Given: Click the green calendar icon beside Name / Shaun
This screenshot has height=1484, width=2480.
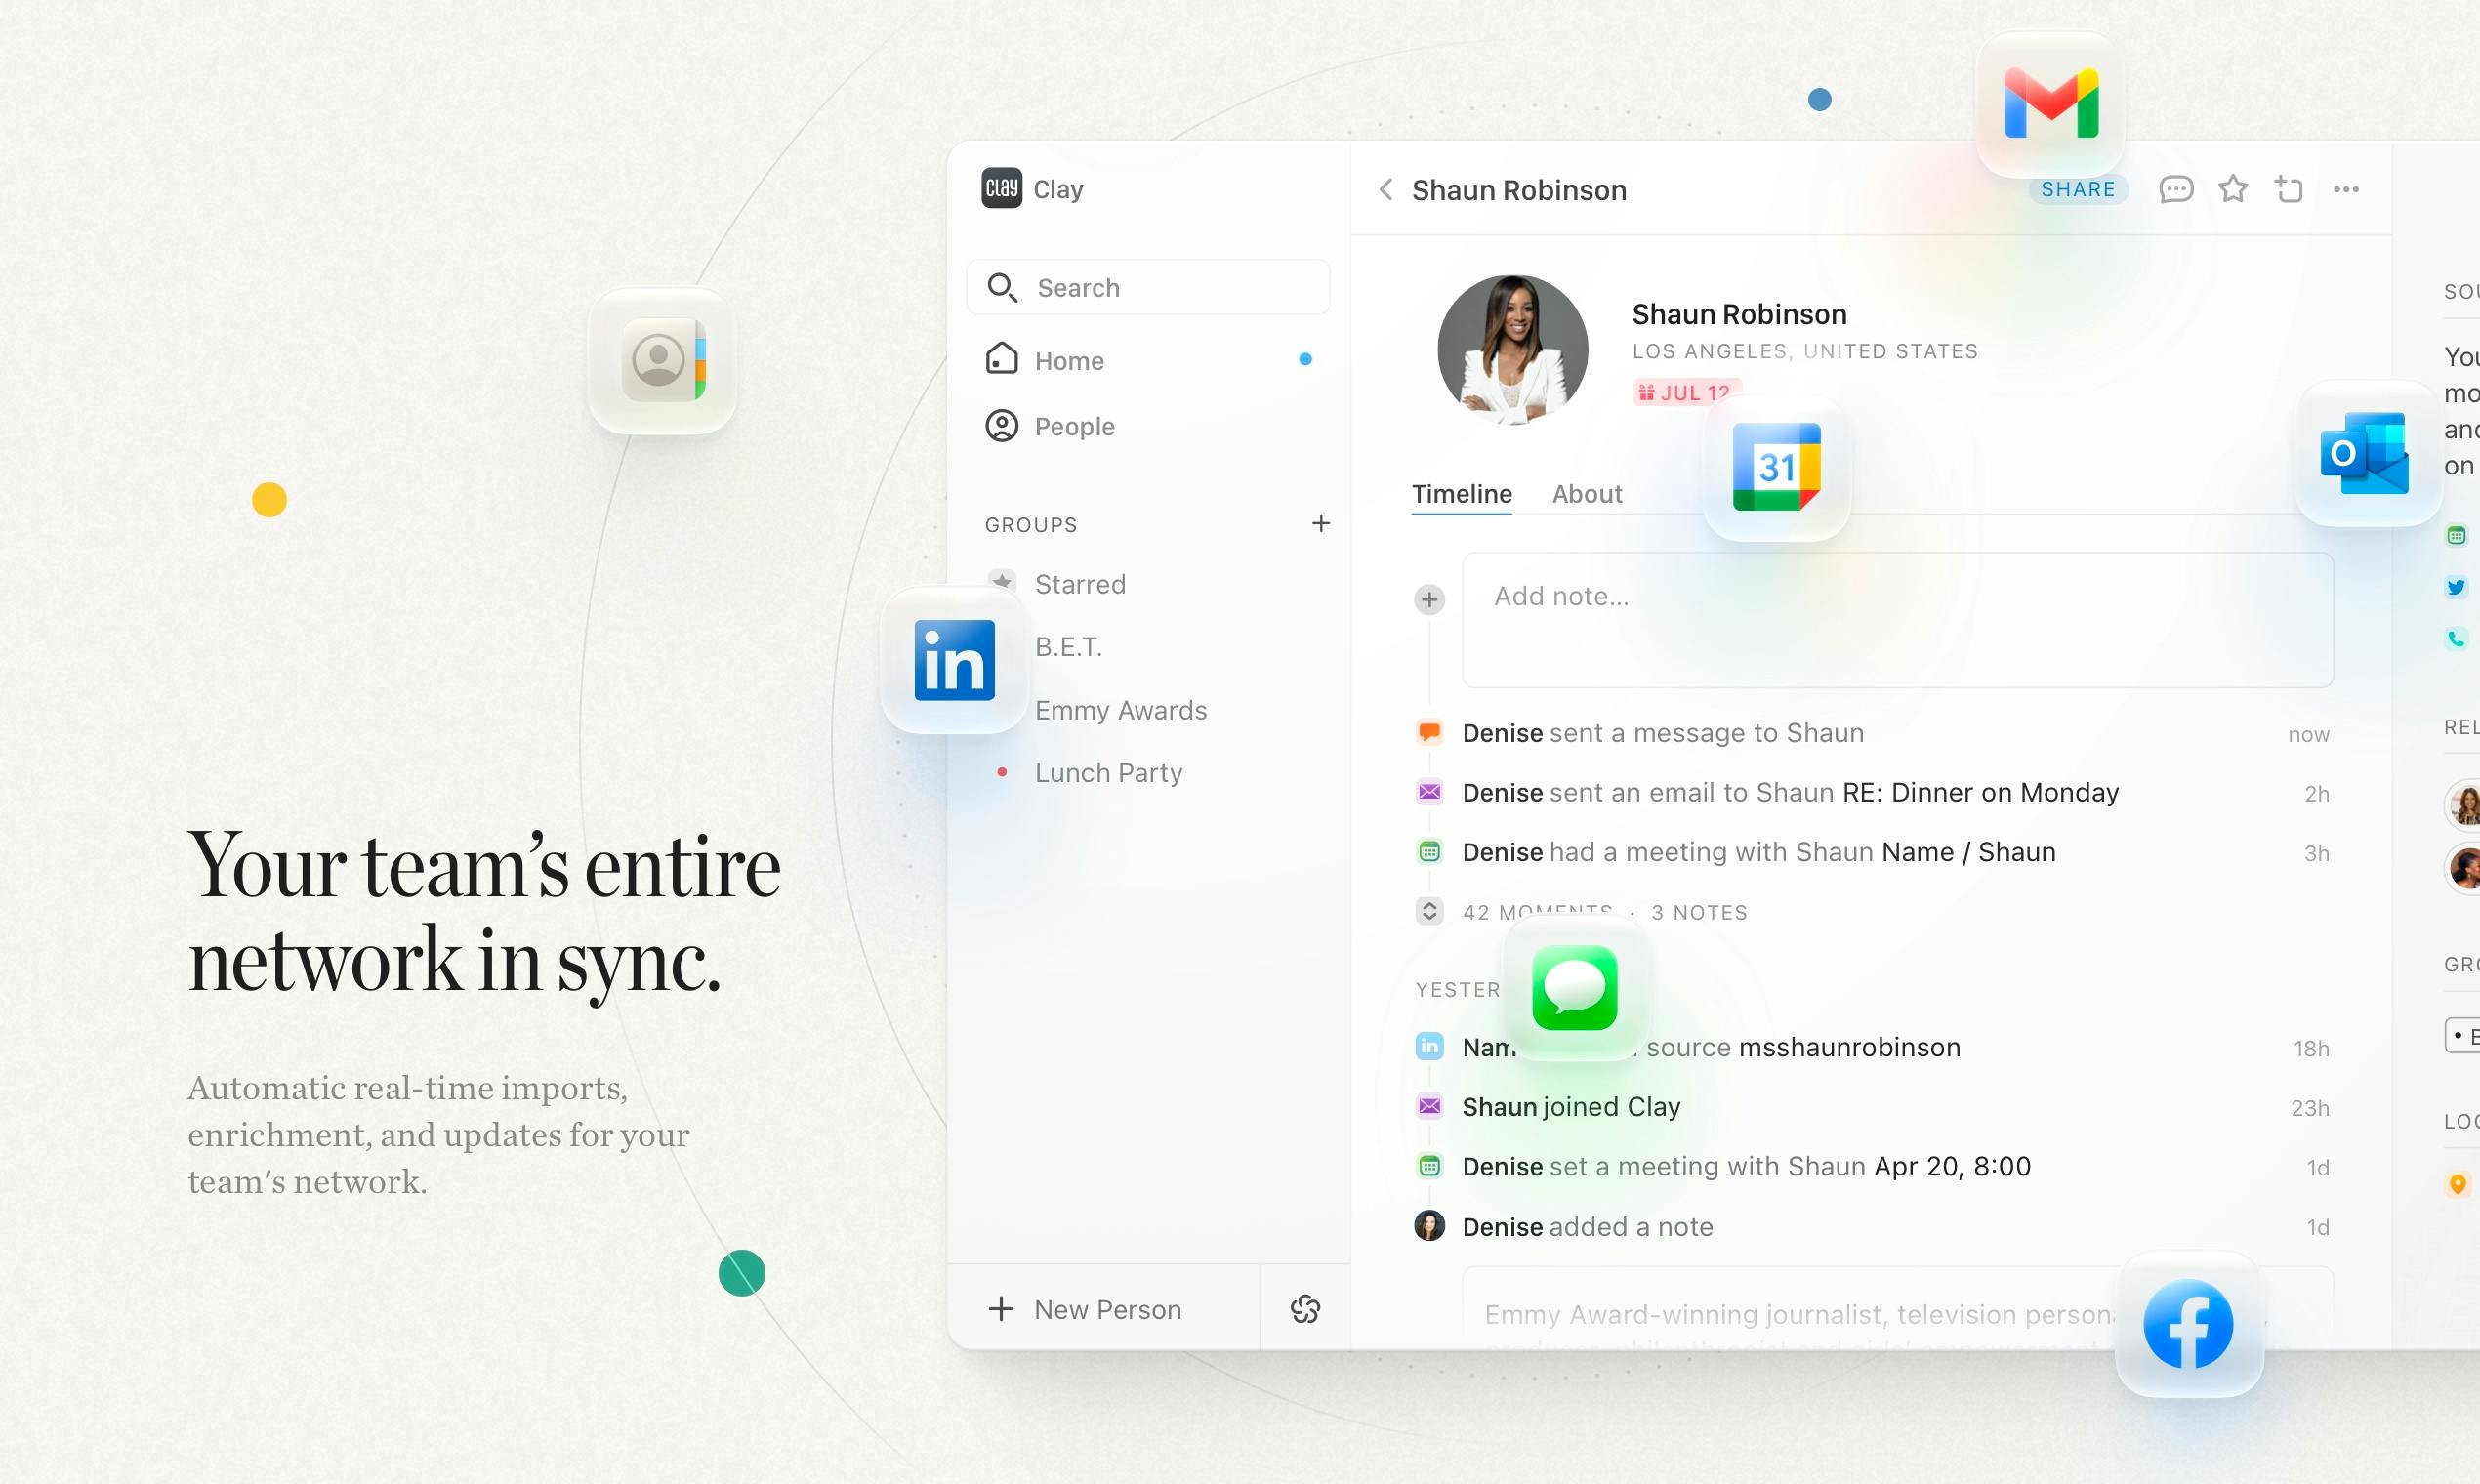Looking at the screenshot, I should 1429,852.
